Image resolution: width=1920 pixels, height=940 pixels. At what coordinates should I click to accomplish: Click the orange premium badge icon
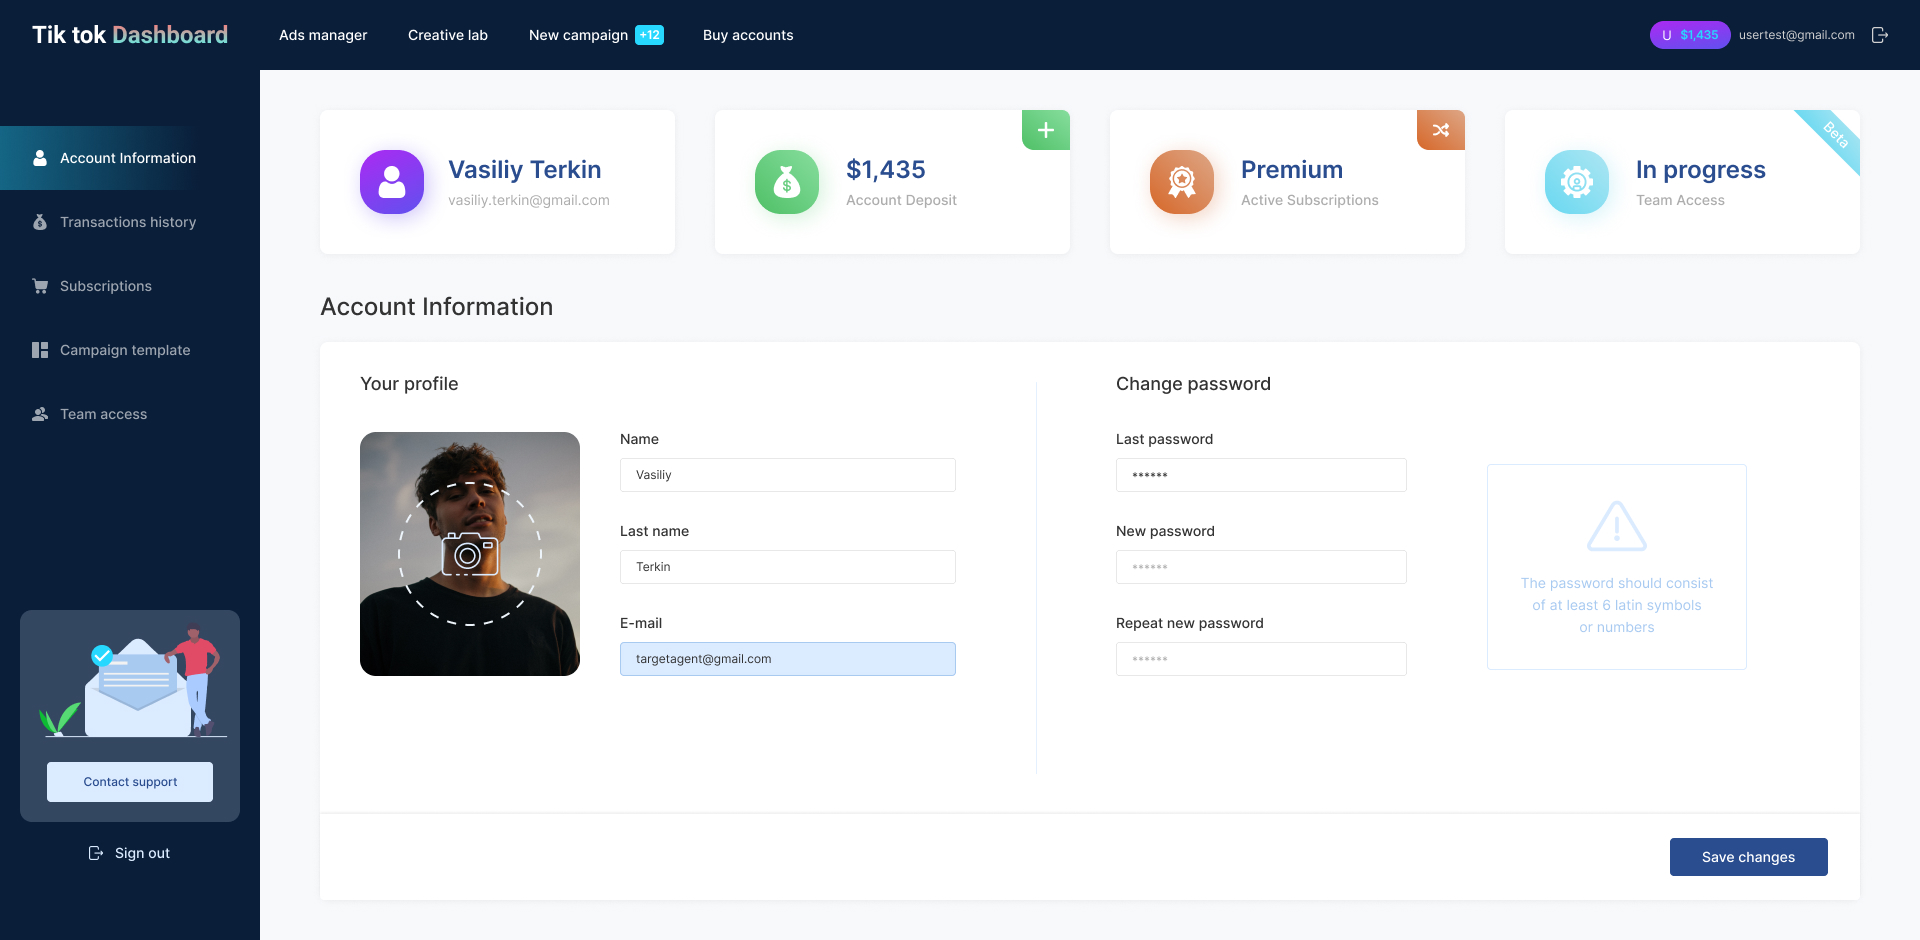pyautogui.click(x=1182, y=182)
